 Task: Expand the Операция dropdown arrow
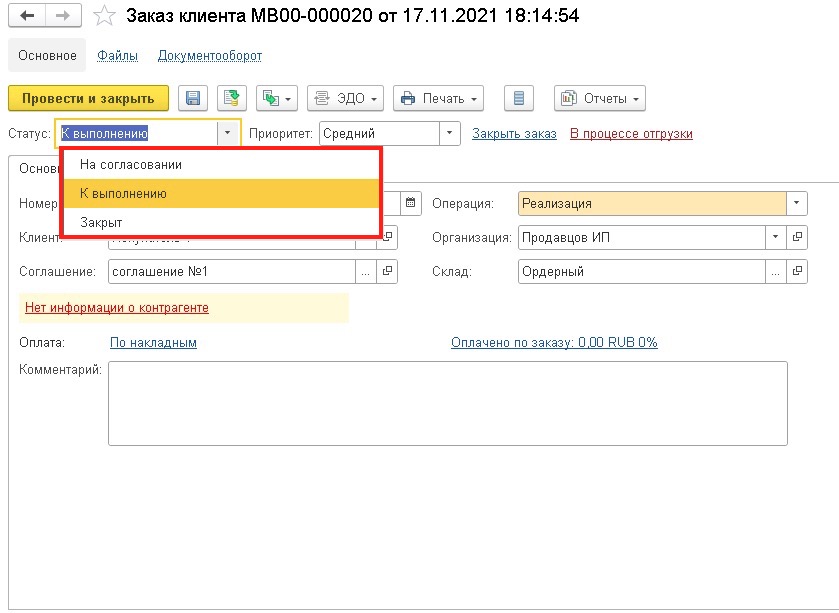[797, 203]
